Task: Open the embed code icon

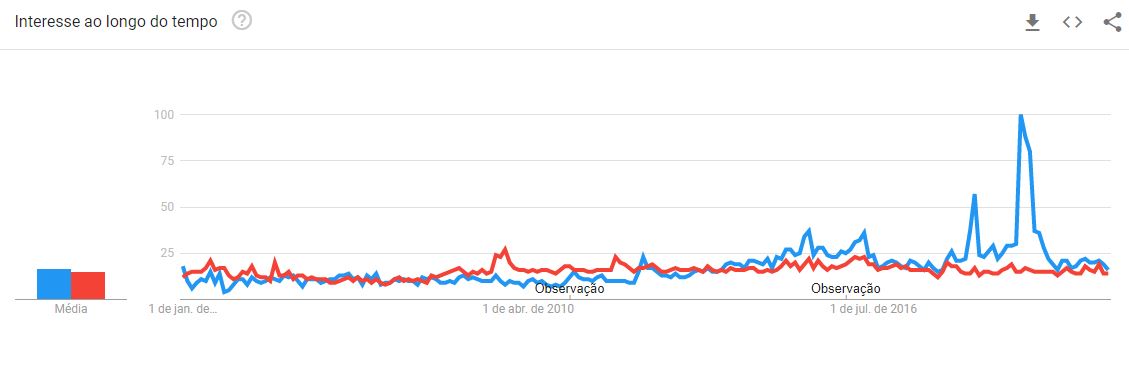Action: 1072,22
